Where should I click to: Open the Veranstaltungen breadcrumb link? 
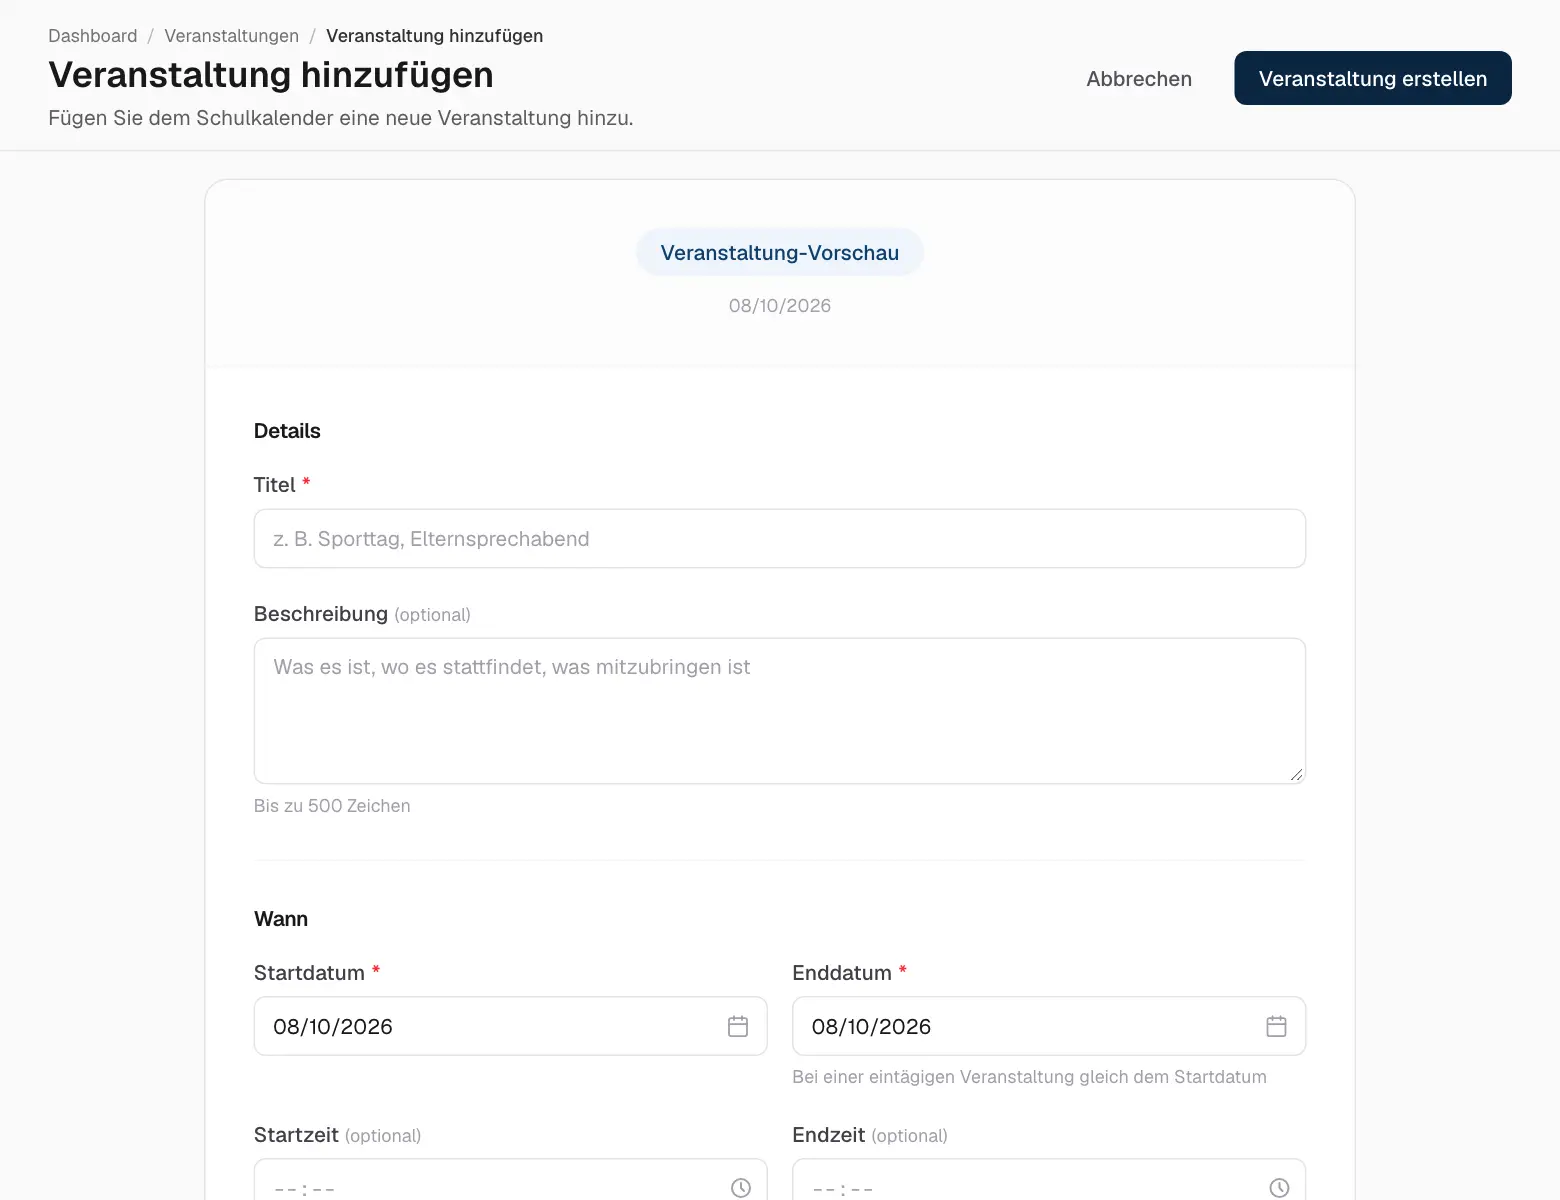pyautogui.click(x=231, y=36)
